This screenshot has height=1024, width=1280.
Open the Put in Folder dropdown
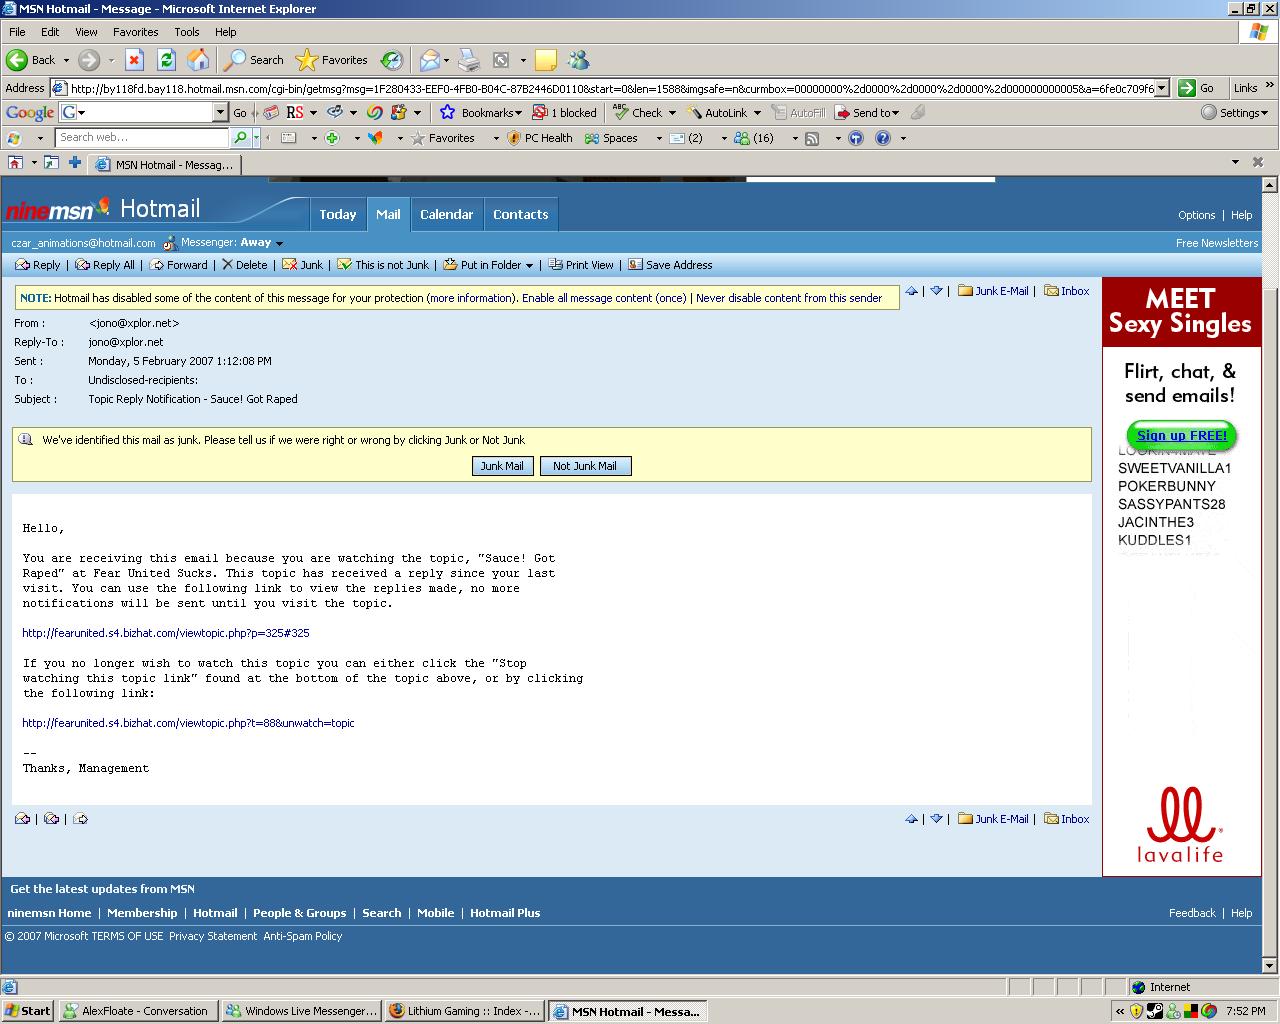pos(529,265)
